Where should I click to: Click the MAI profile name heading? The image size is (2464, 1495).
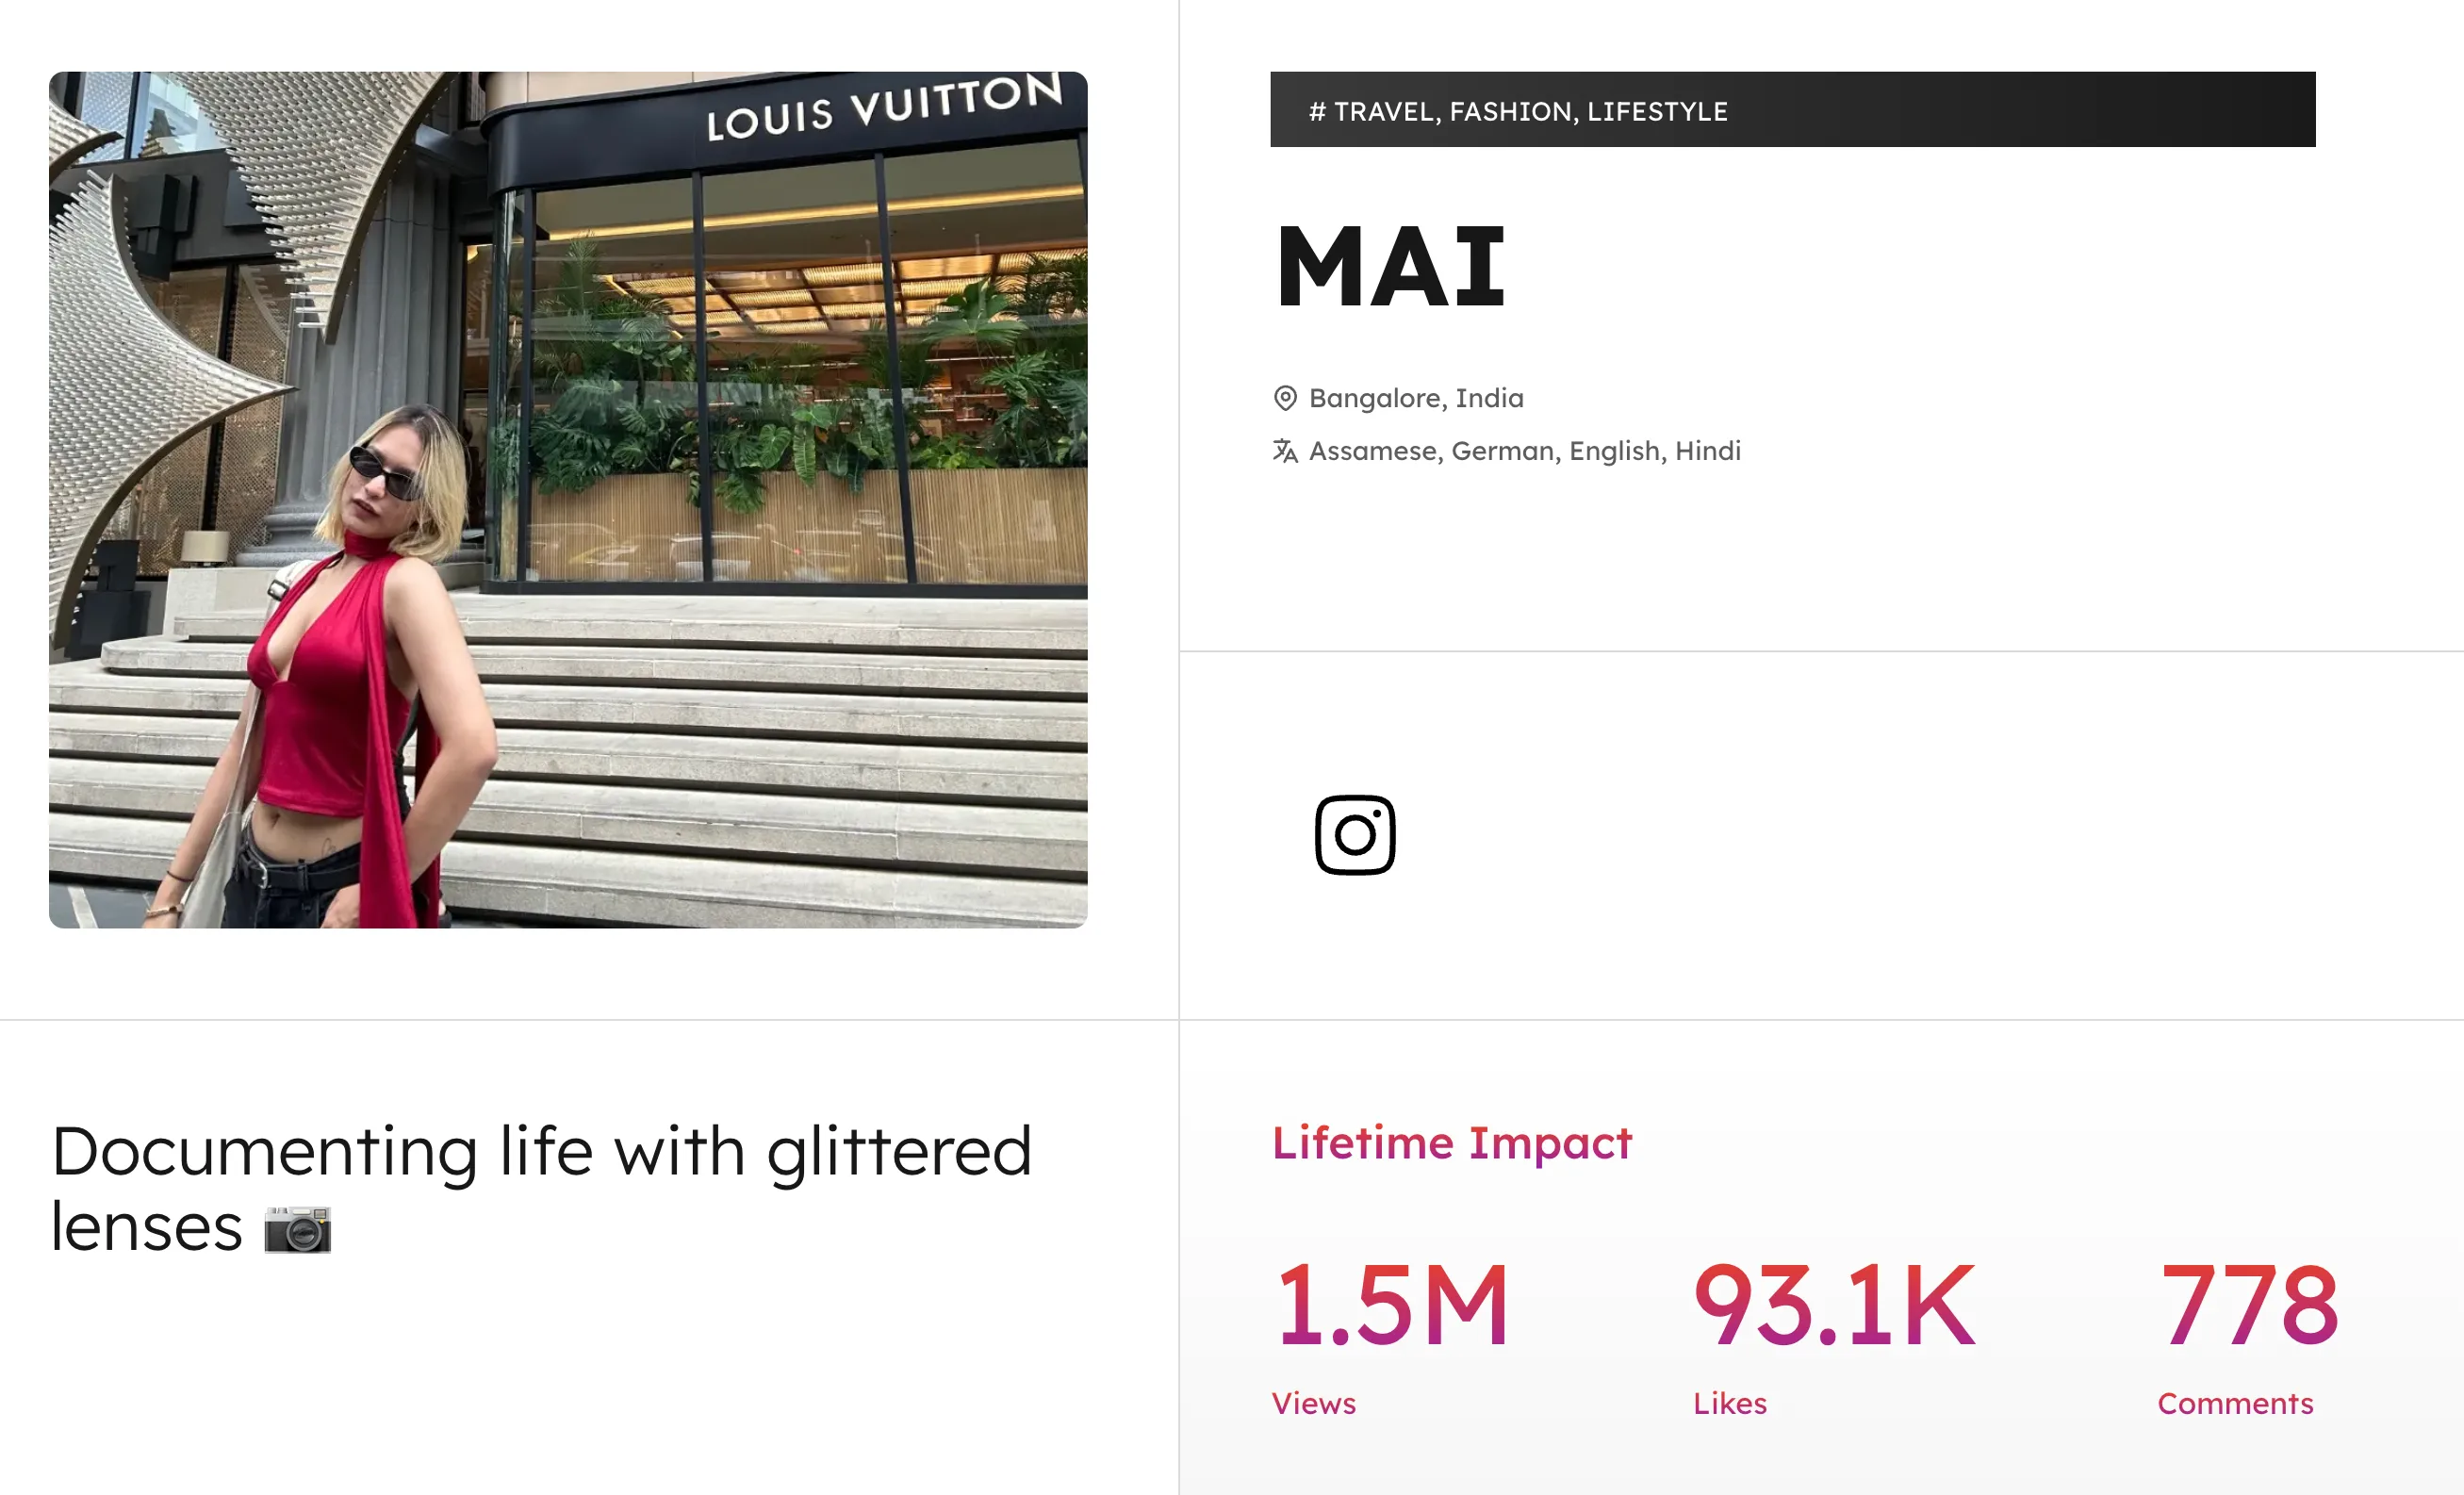(x=1390, y=267)
